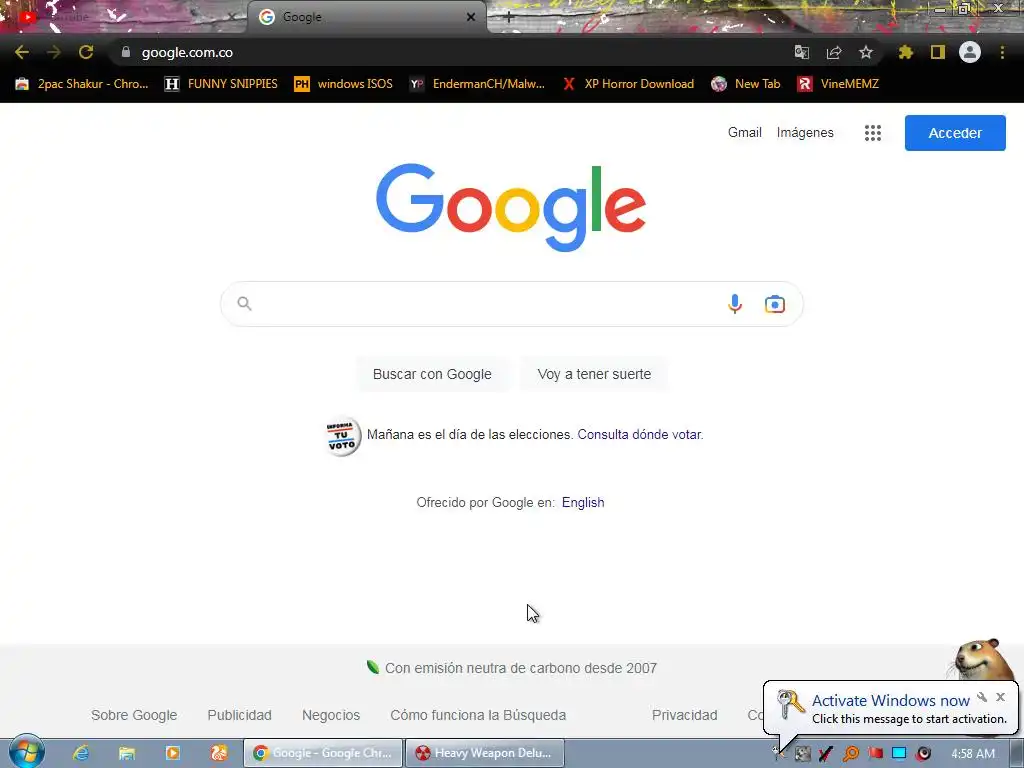Share this page from the address bar
Viewport: 1024px width, 768px height.
(x=834, y=52)
